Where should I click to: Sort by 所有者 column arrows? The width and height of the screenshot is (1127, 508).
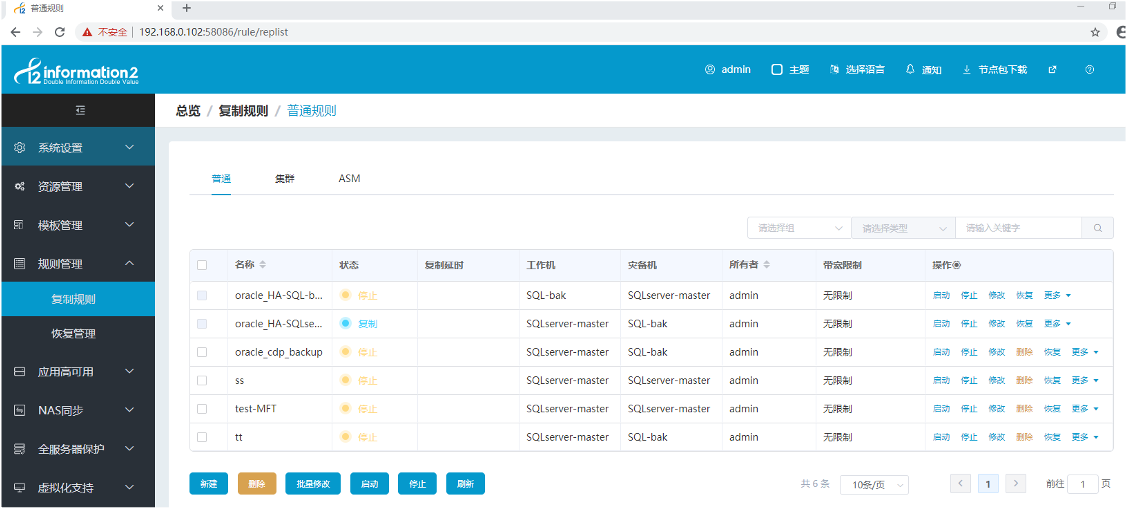766,265
